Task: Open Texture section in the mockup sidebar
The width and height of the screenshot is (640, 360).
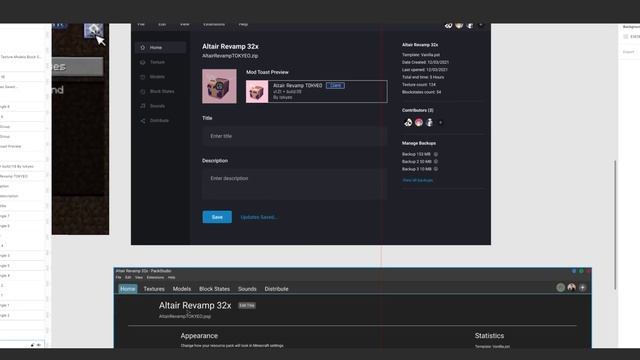Action: [x=157, y=62]
